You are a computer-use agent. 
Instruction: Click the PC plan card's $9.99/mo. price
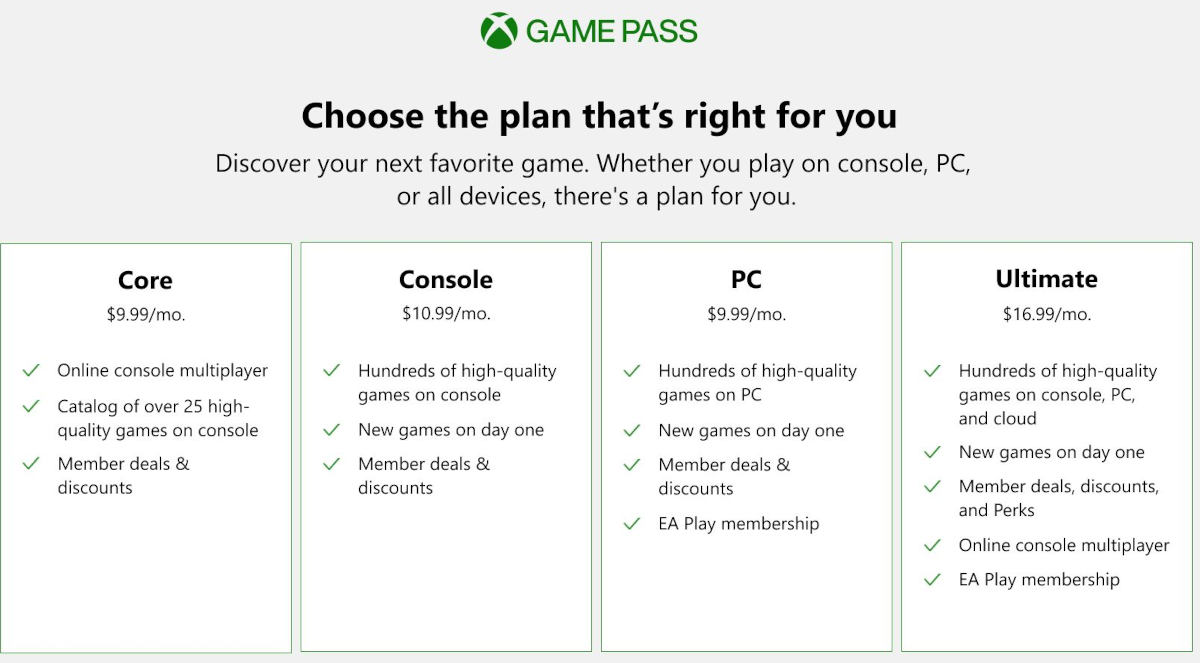(x=746, y=314)
